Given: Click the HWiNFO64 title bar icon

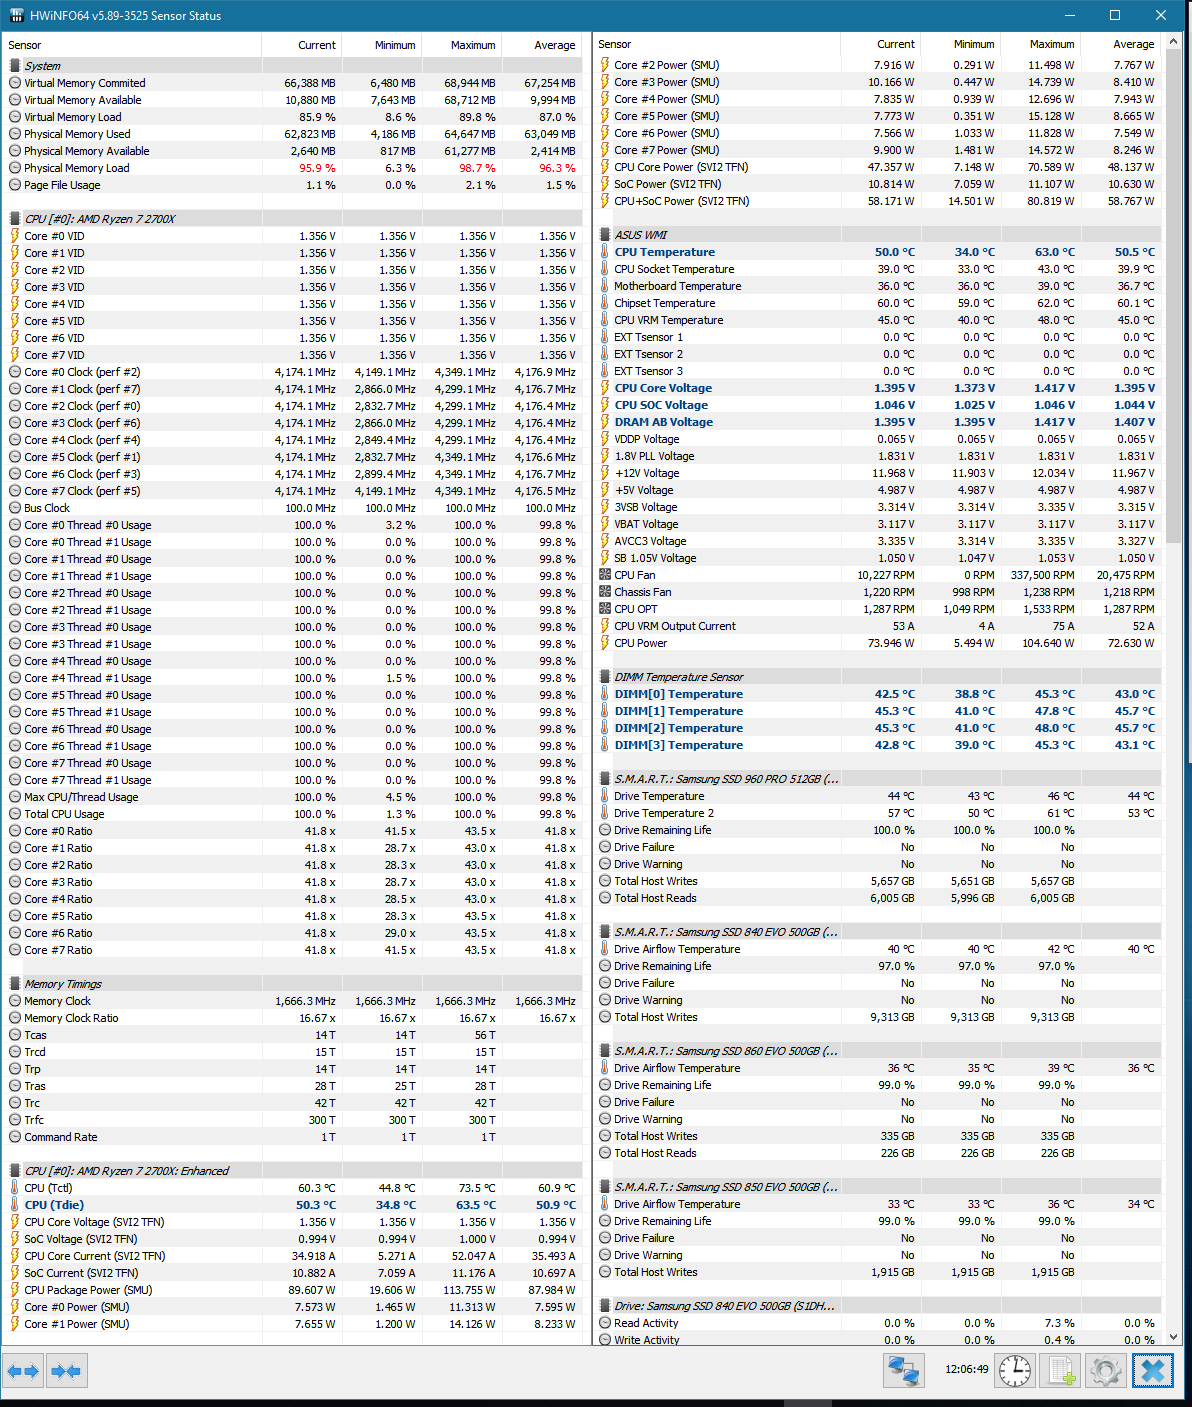Looking at the screenshot, I should pos(16,16).
